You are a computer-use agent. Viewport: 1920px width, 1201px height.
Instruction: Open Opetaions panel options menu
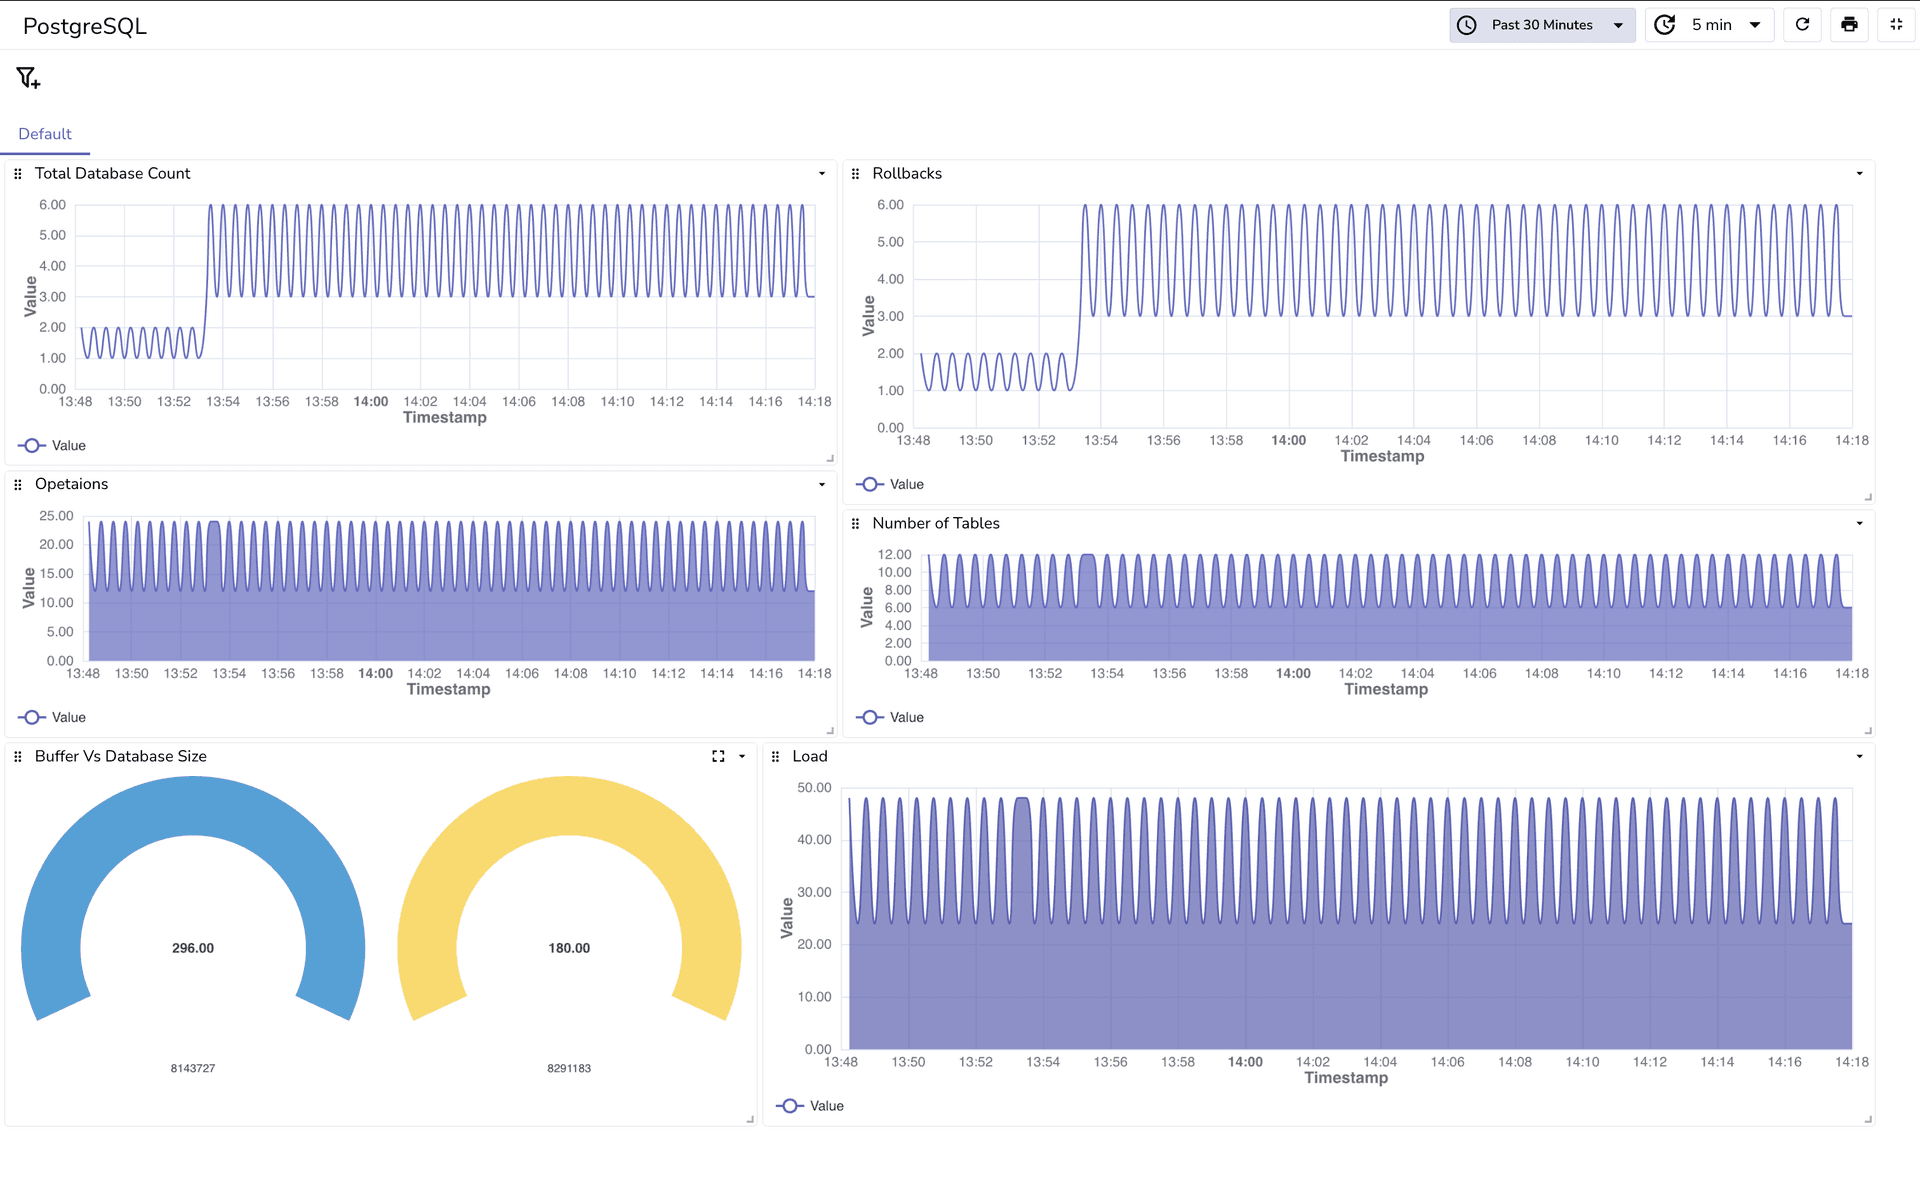(x=822, y=485)
